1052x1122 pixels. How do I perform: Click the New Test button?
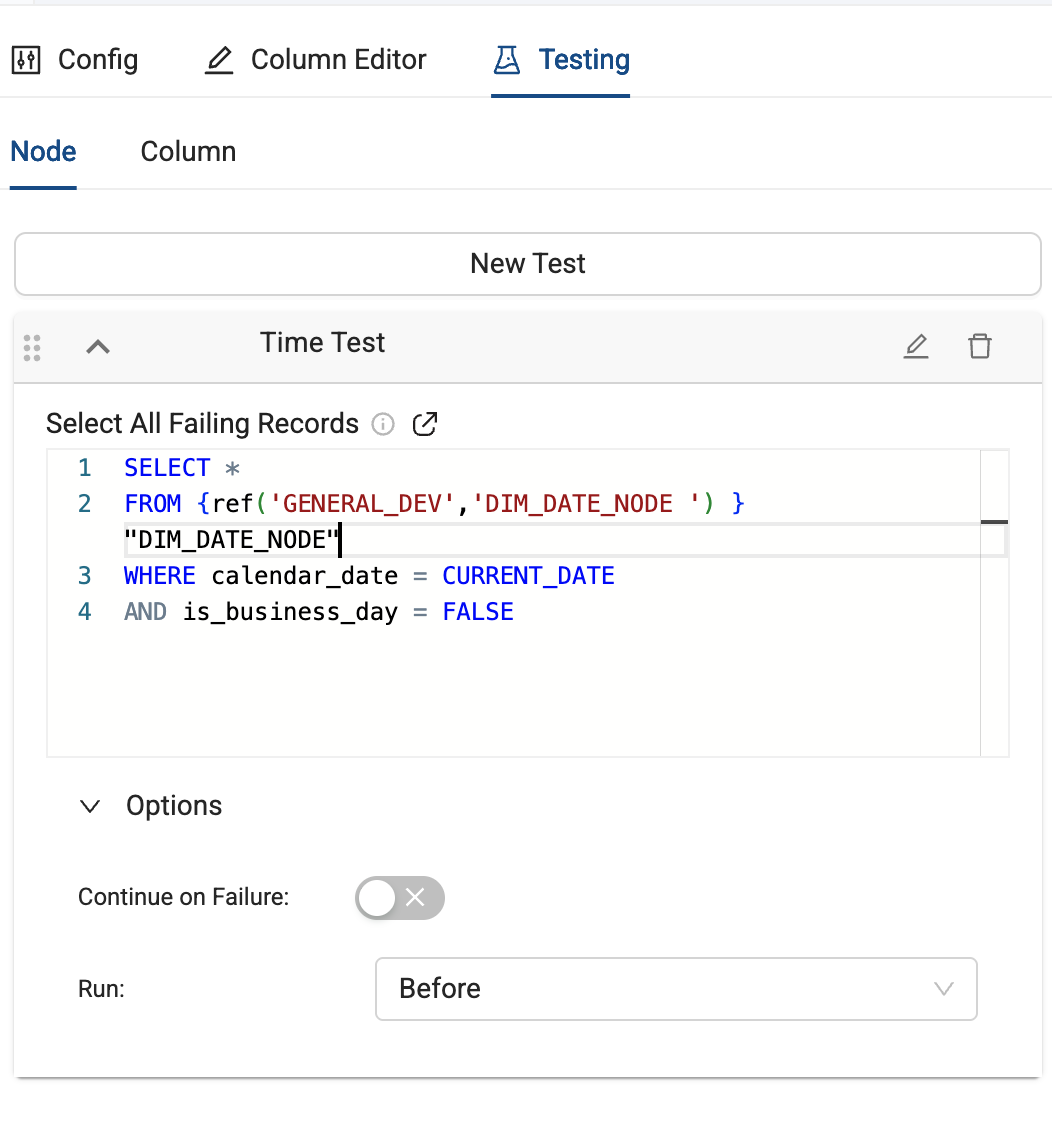click(x=527, y=264)
